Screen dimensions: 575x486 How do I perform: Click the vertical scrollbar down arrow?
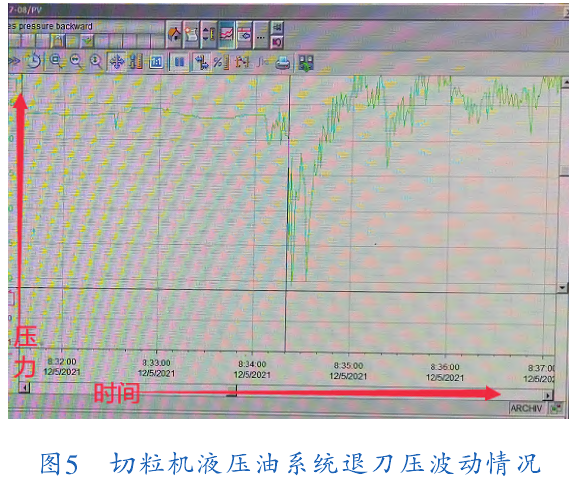pos(563,288)
